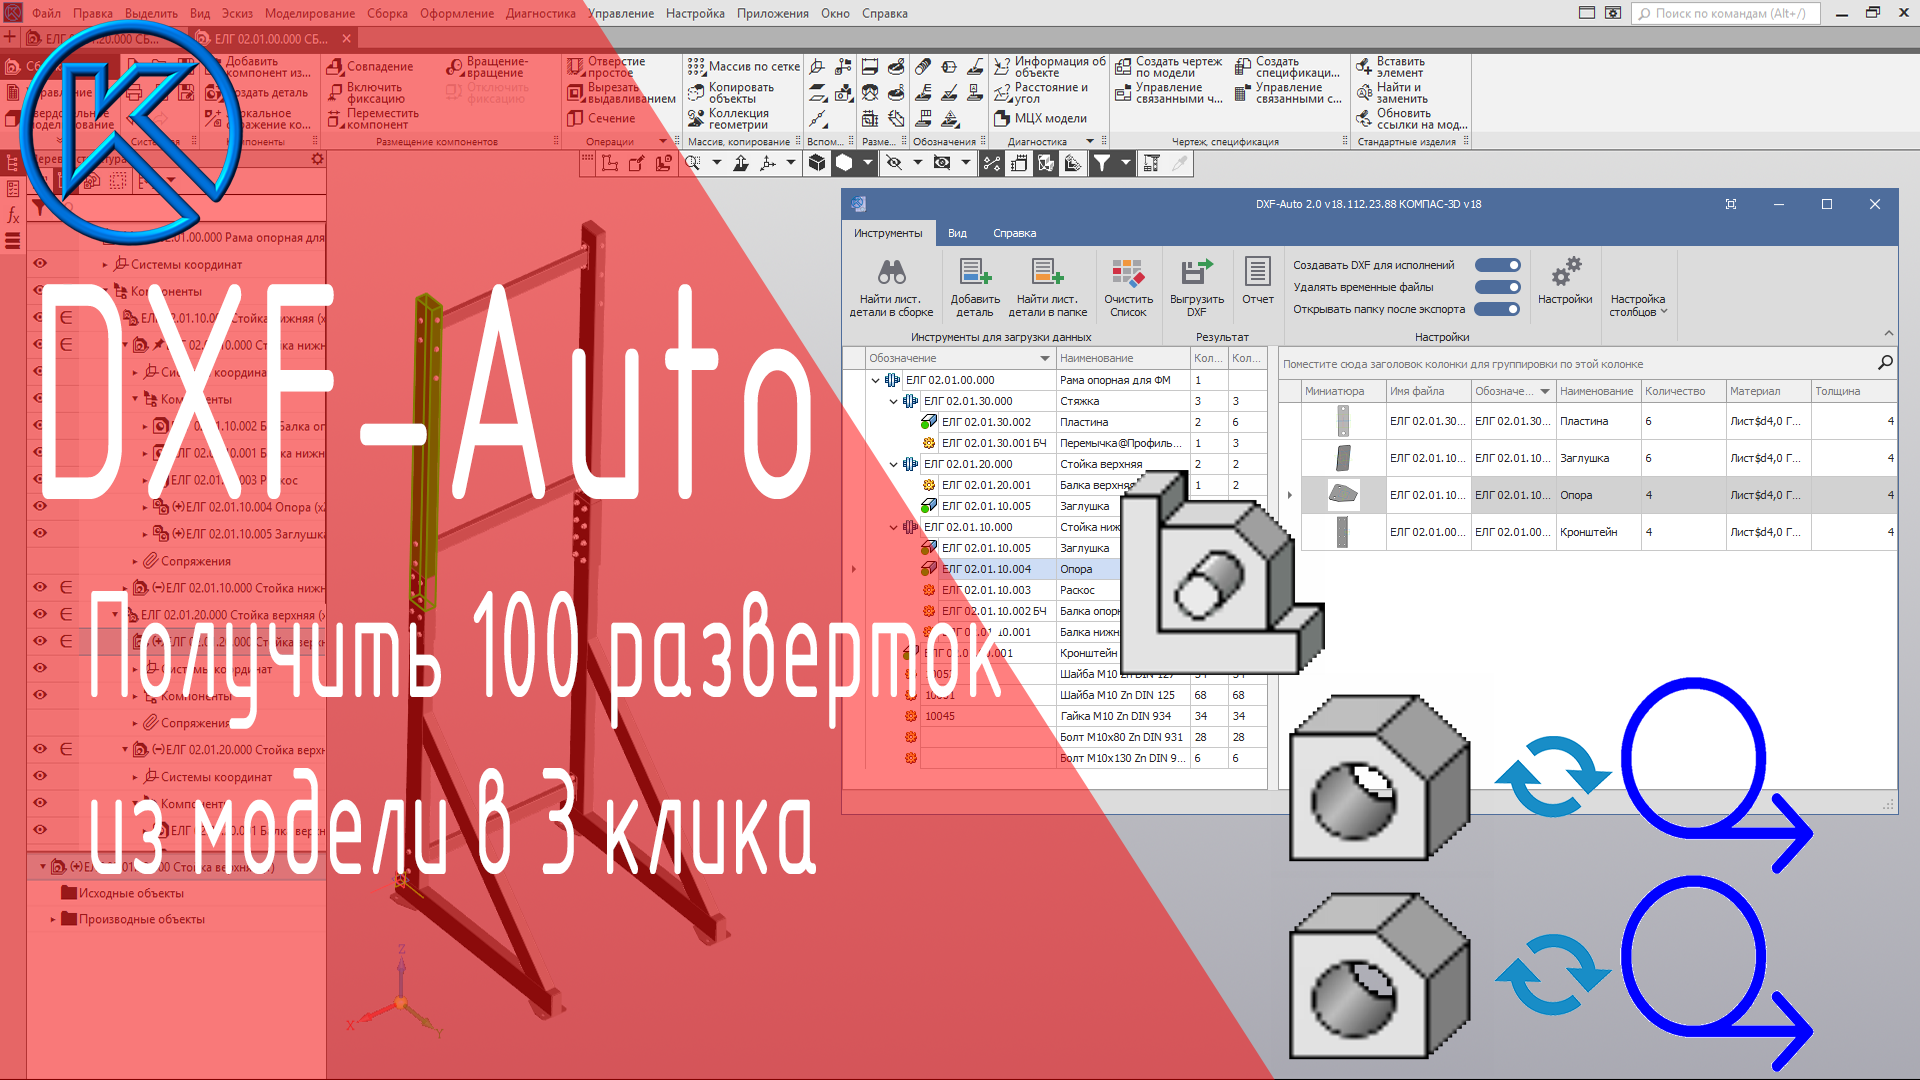Screen dimensions: 1920x1080
Task: Select the Заглушка row in the right table
Action: pyautogui.click(x=1598, y=458)
